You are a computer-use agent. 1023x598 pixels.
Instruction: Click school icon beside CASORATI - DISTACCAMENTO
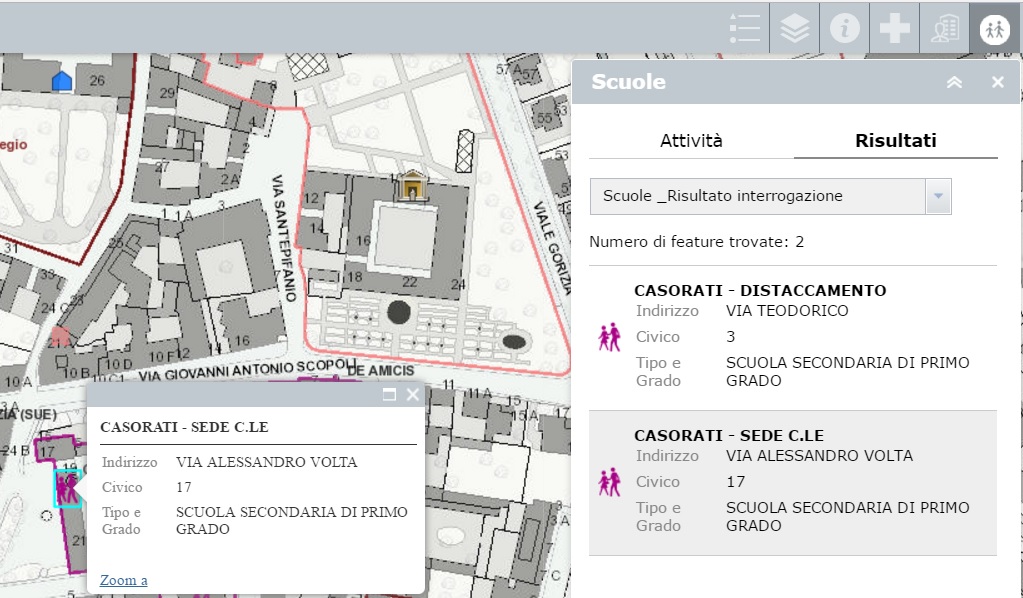coord(609,338)
